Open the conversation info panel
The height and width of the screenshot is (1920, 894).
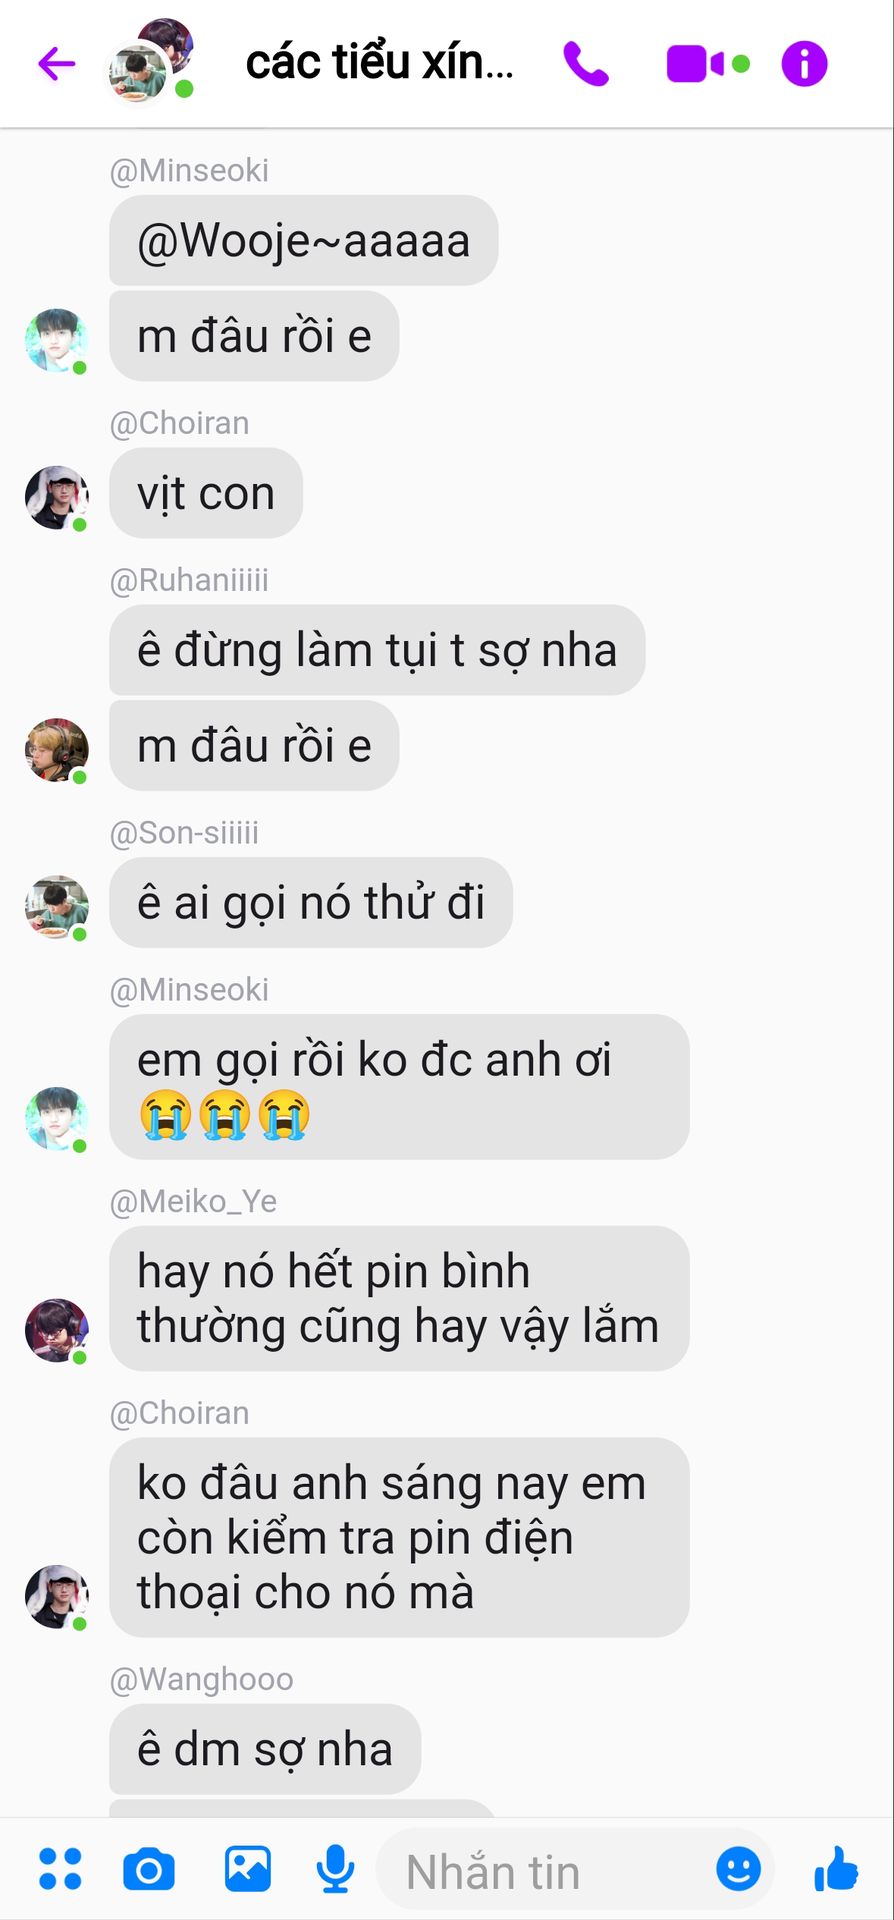coord(804,64)
